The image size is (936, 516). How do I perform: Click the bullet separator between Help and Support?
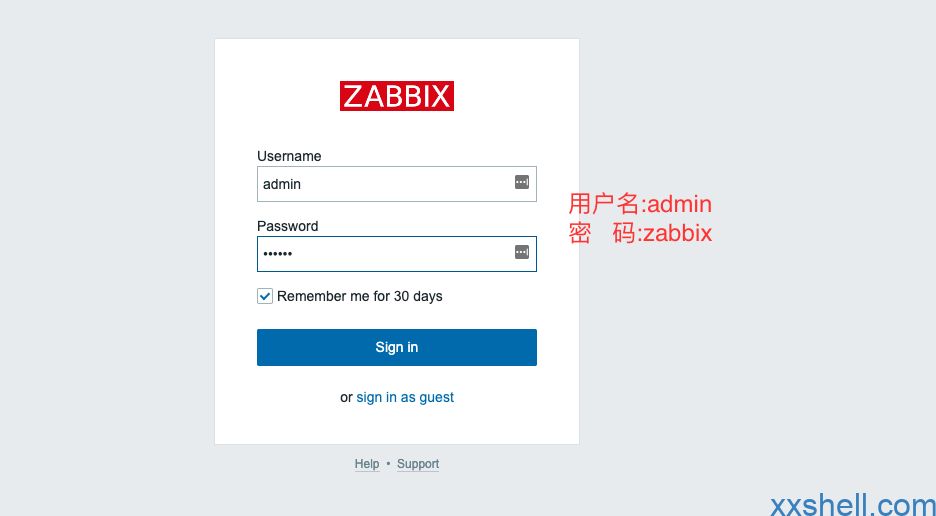click(x=388, y=464)
